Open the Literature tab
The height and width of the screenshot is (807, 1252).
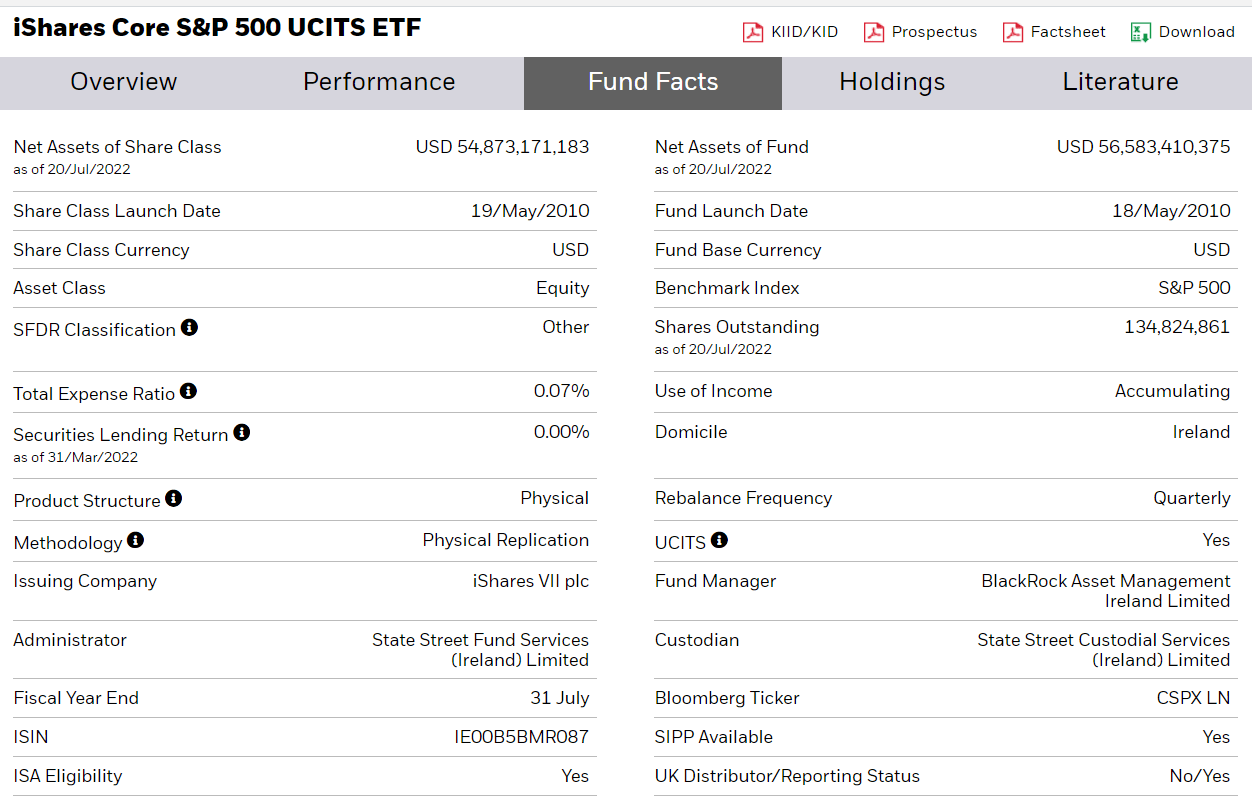click(1120, 83)
